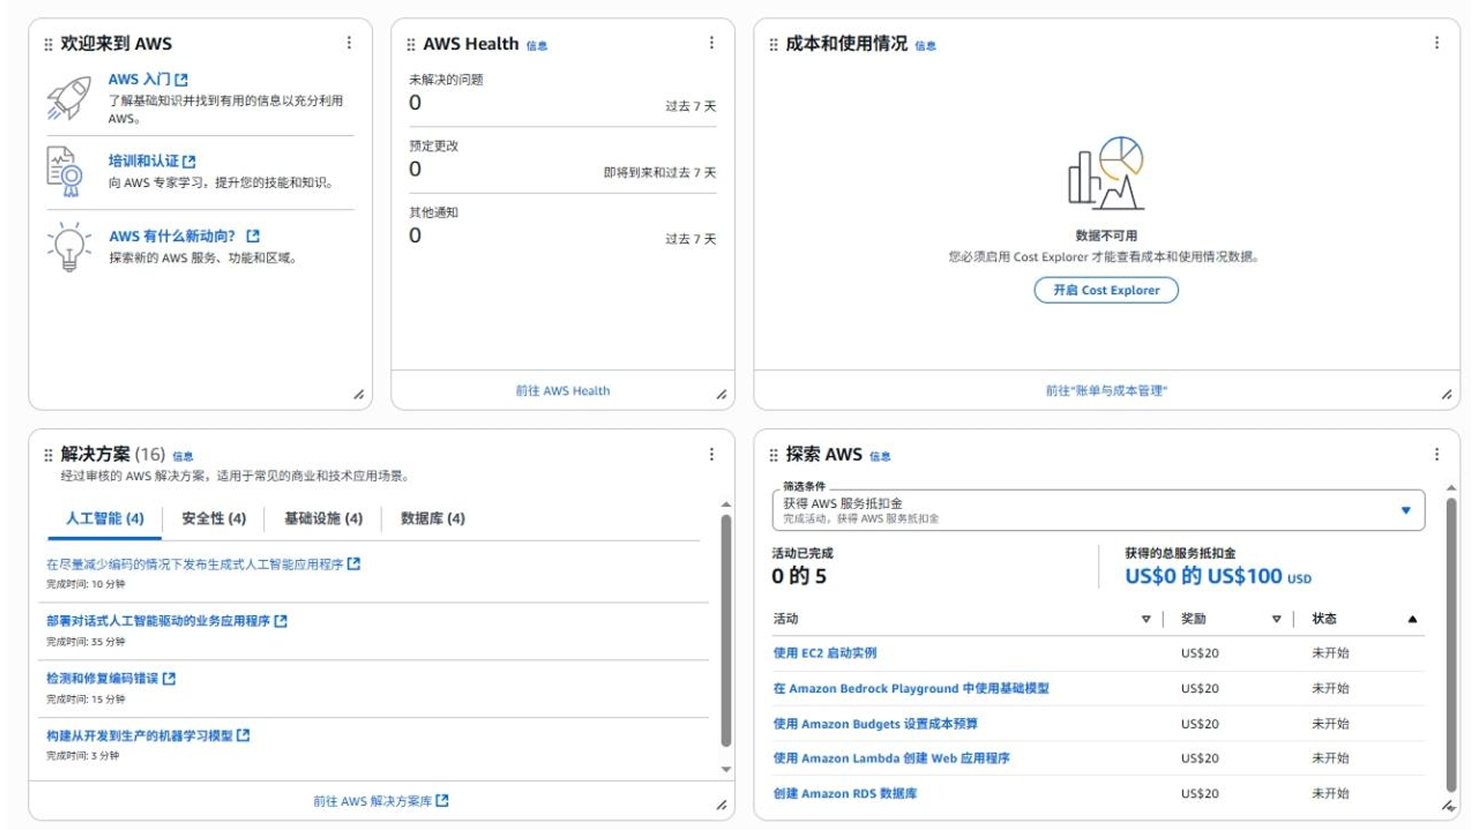Click the resize handle of 欢迎来到 AWS widget

click(x=359, y=395)
